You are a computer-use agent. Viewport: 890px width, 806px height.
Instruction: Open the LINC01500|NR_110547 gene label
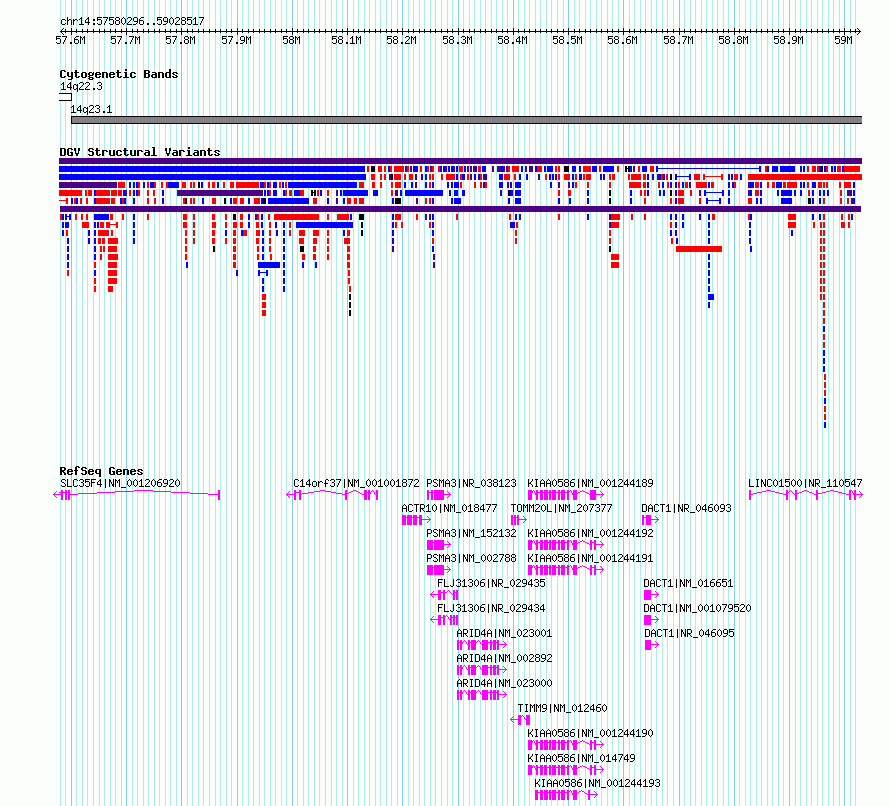point(805,484)
